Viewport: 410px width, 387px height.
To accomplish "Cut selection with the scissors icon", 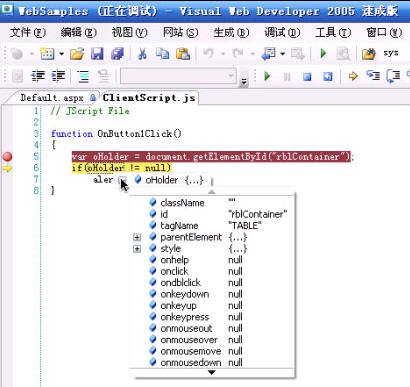I will [x=142, y=54].
